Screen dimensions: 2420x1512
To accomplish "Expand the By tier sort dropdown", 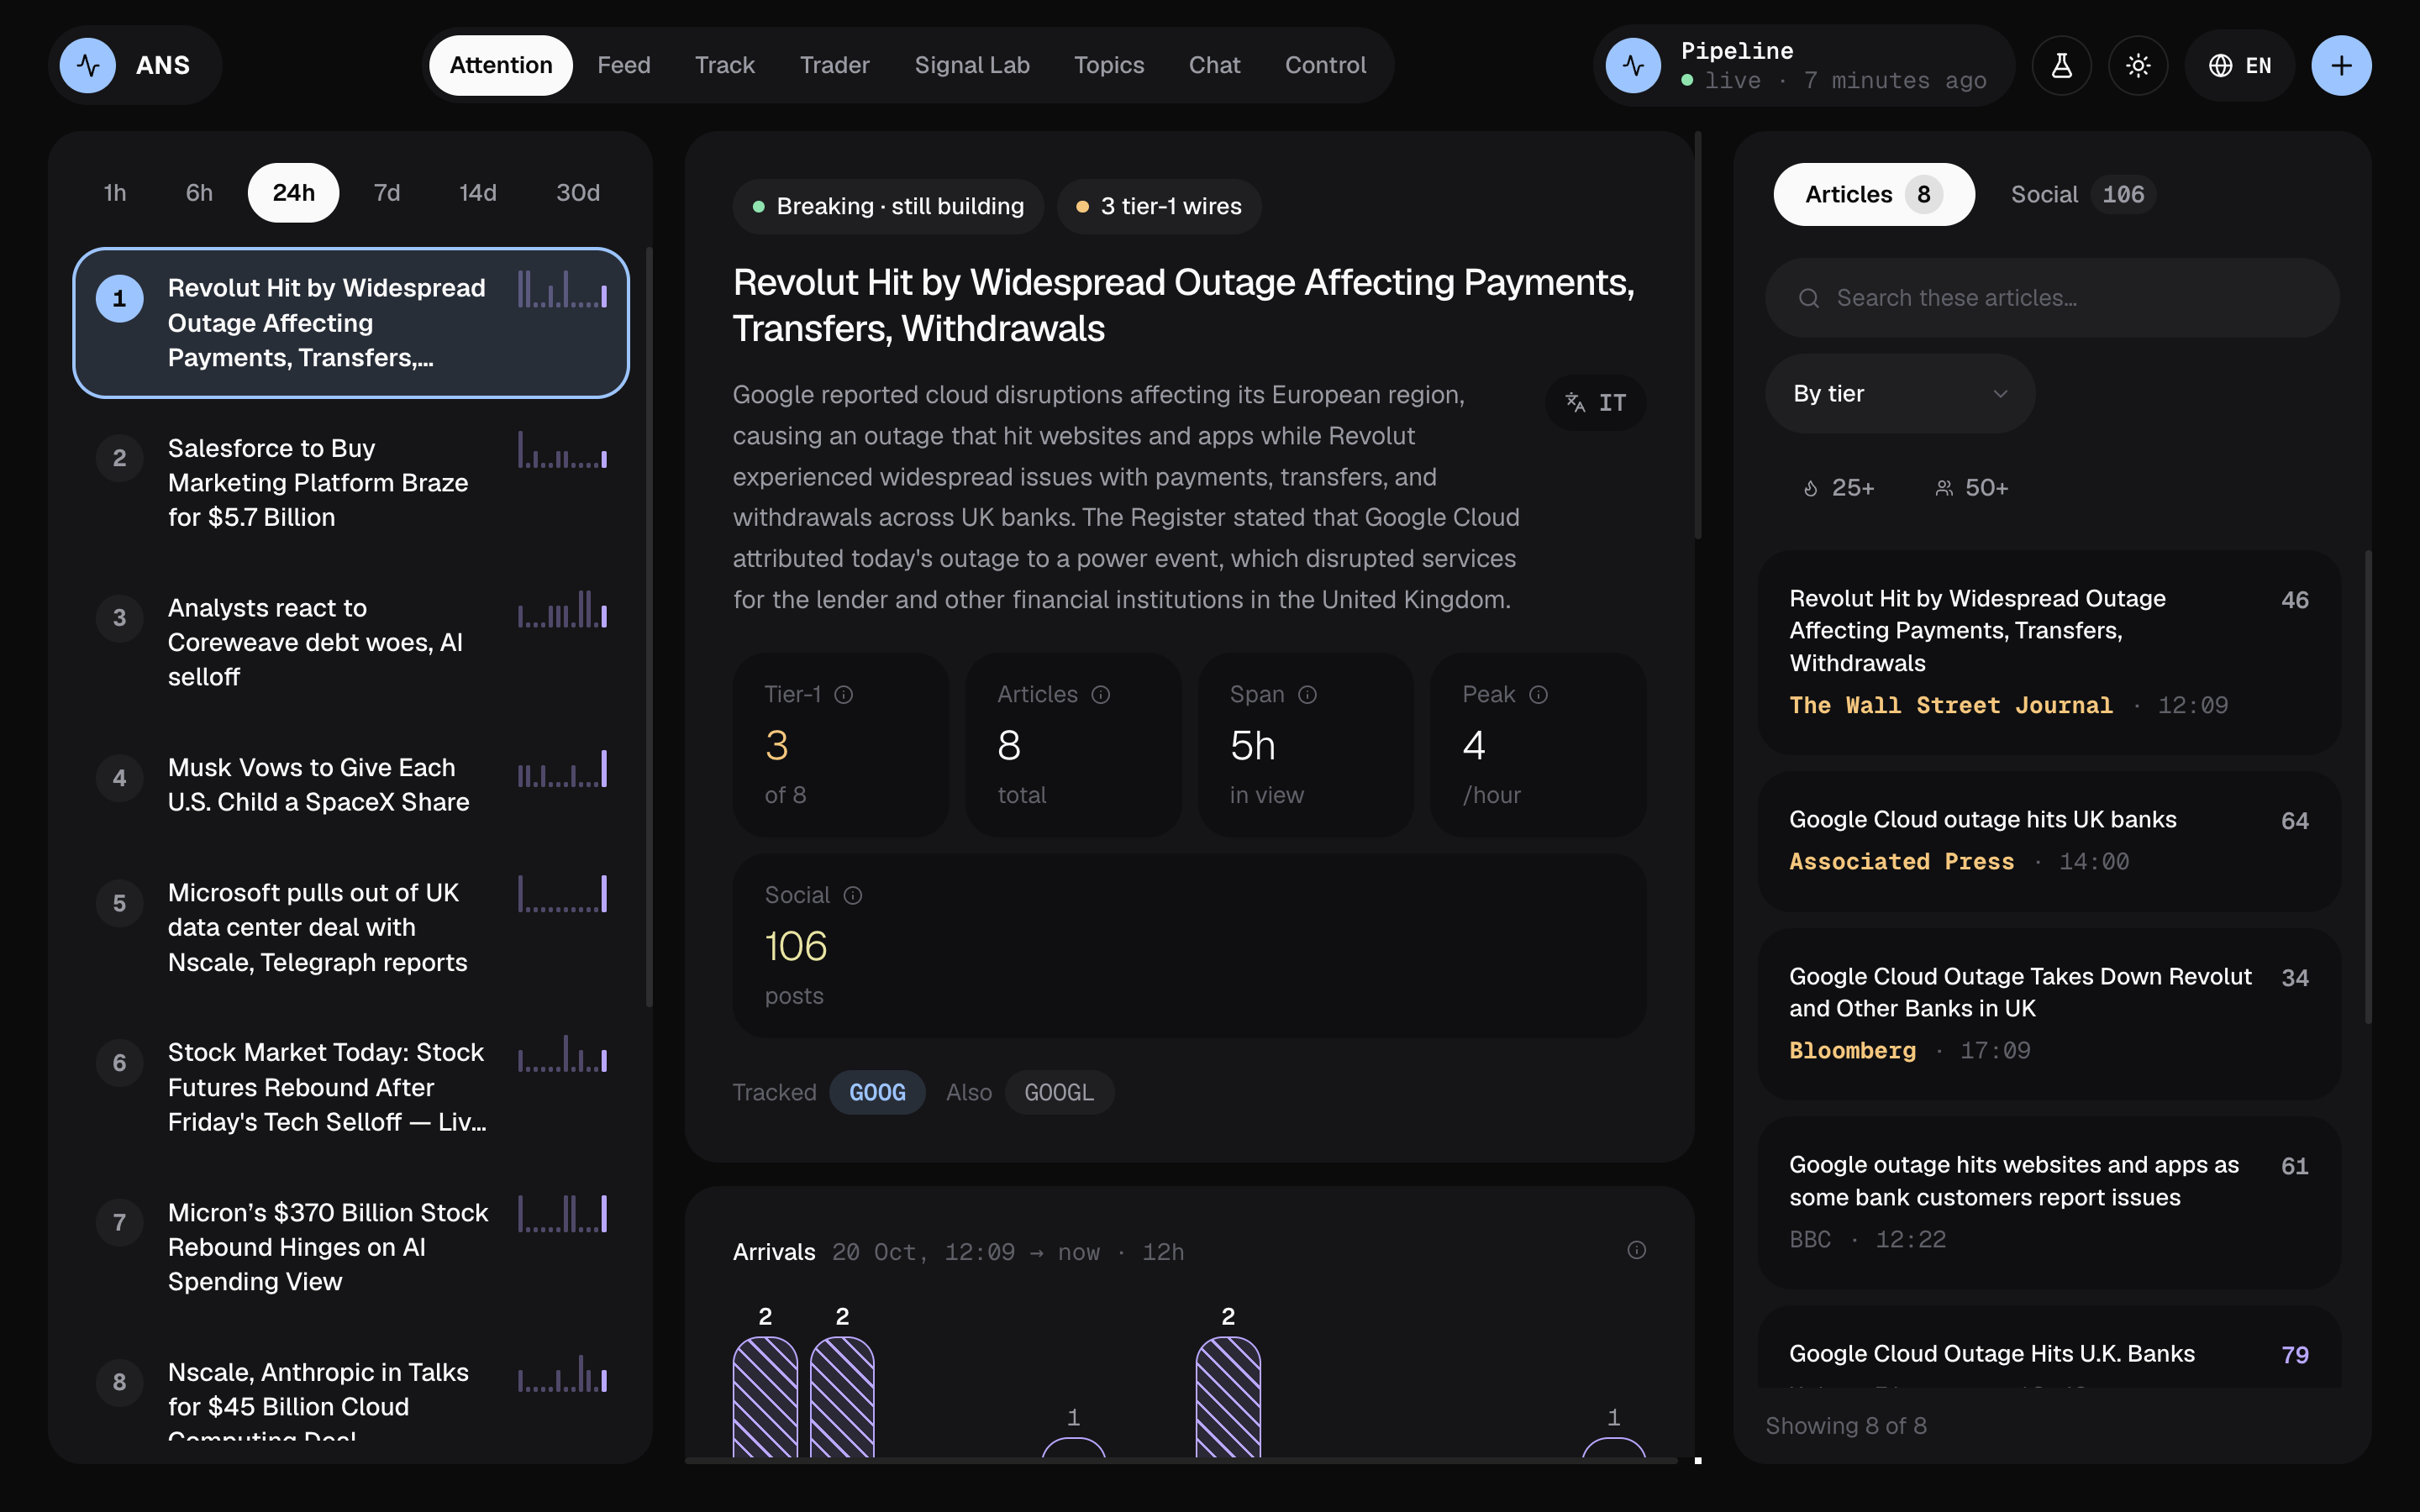I will [x=1899, y=393].
